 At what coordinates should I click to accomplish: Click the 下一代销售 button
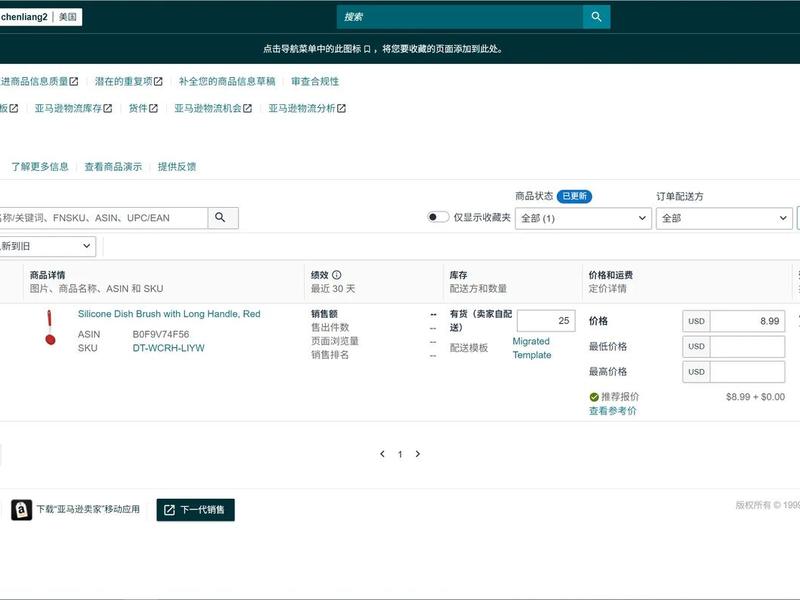pos(195,510)
